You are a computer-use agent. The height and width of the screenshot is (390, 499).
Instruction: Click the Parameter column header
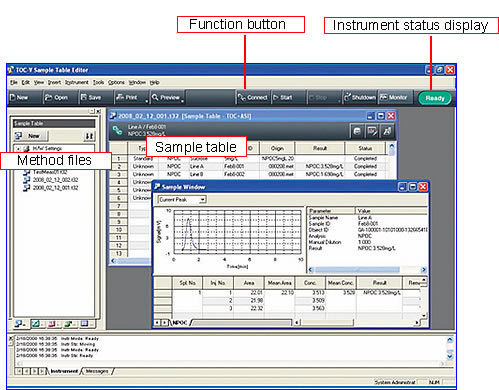(x=331, y=211)
